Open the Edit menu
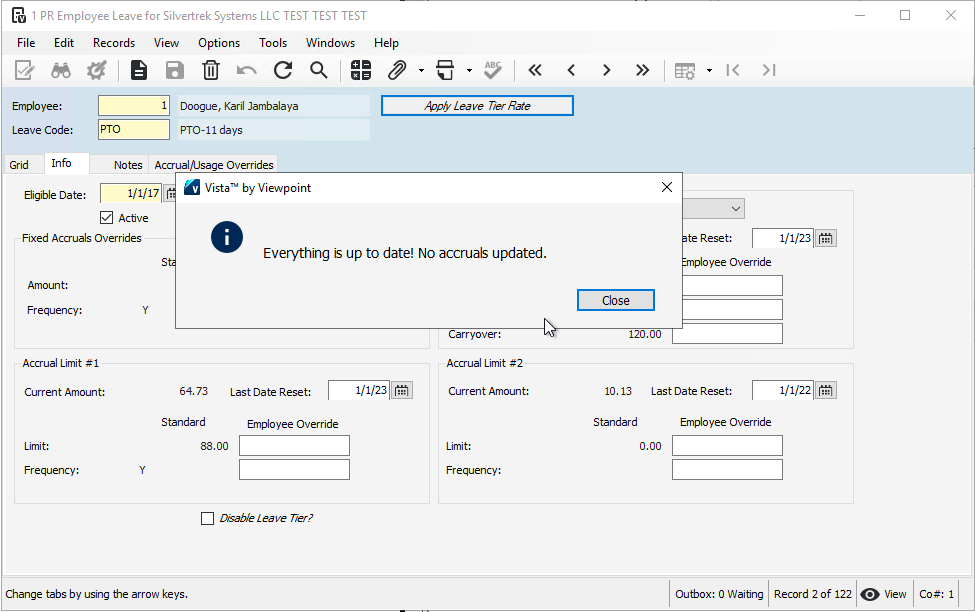Image resolution: width=975 pixels, height=612 pixels. tap(64, 43)
